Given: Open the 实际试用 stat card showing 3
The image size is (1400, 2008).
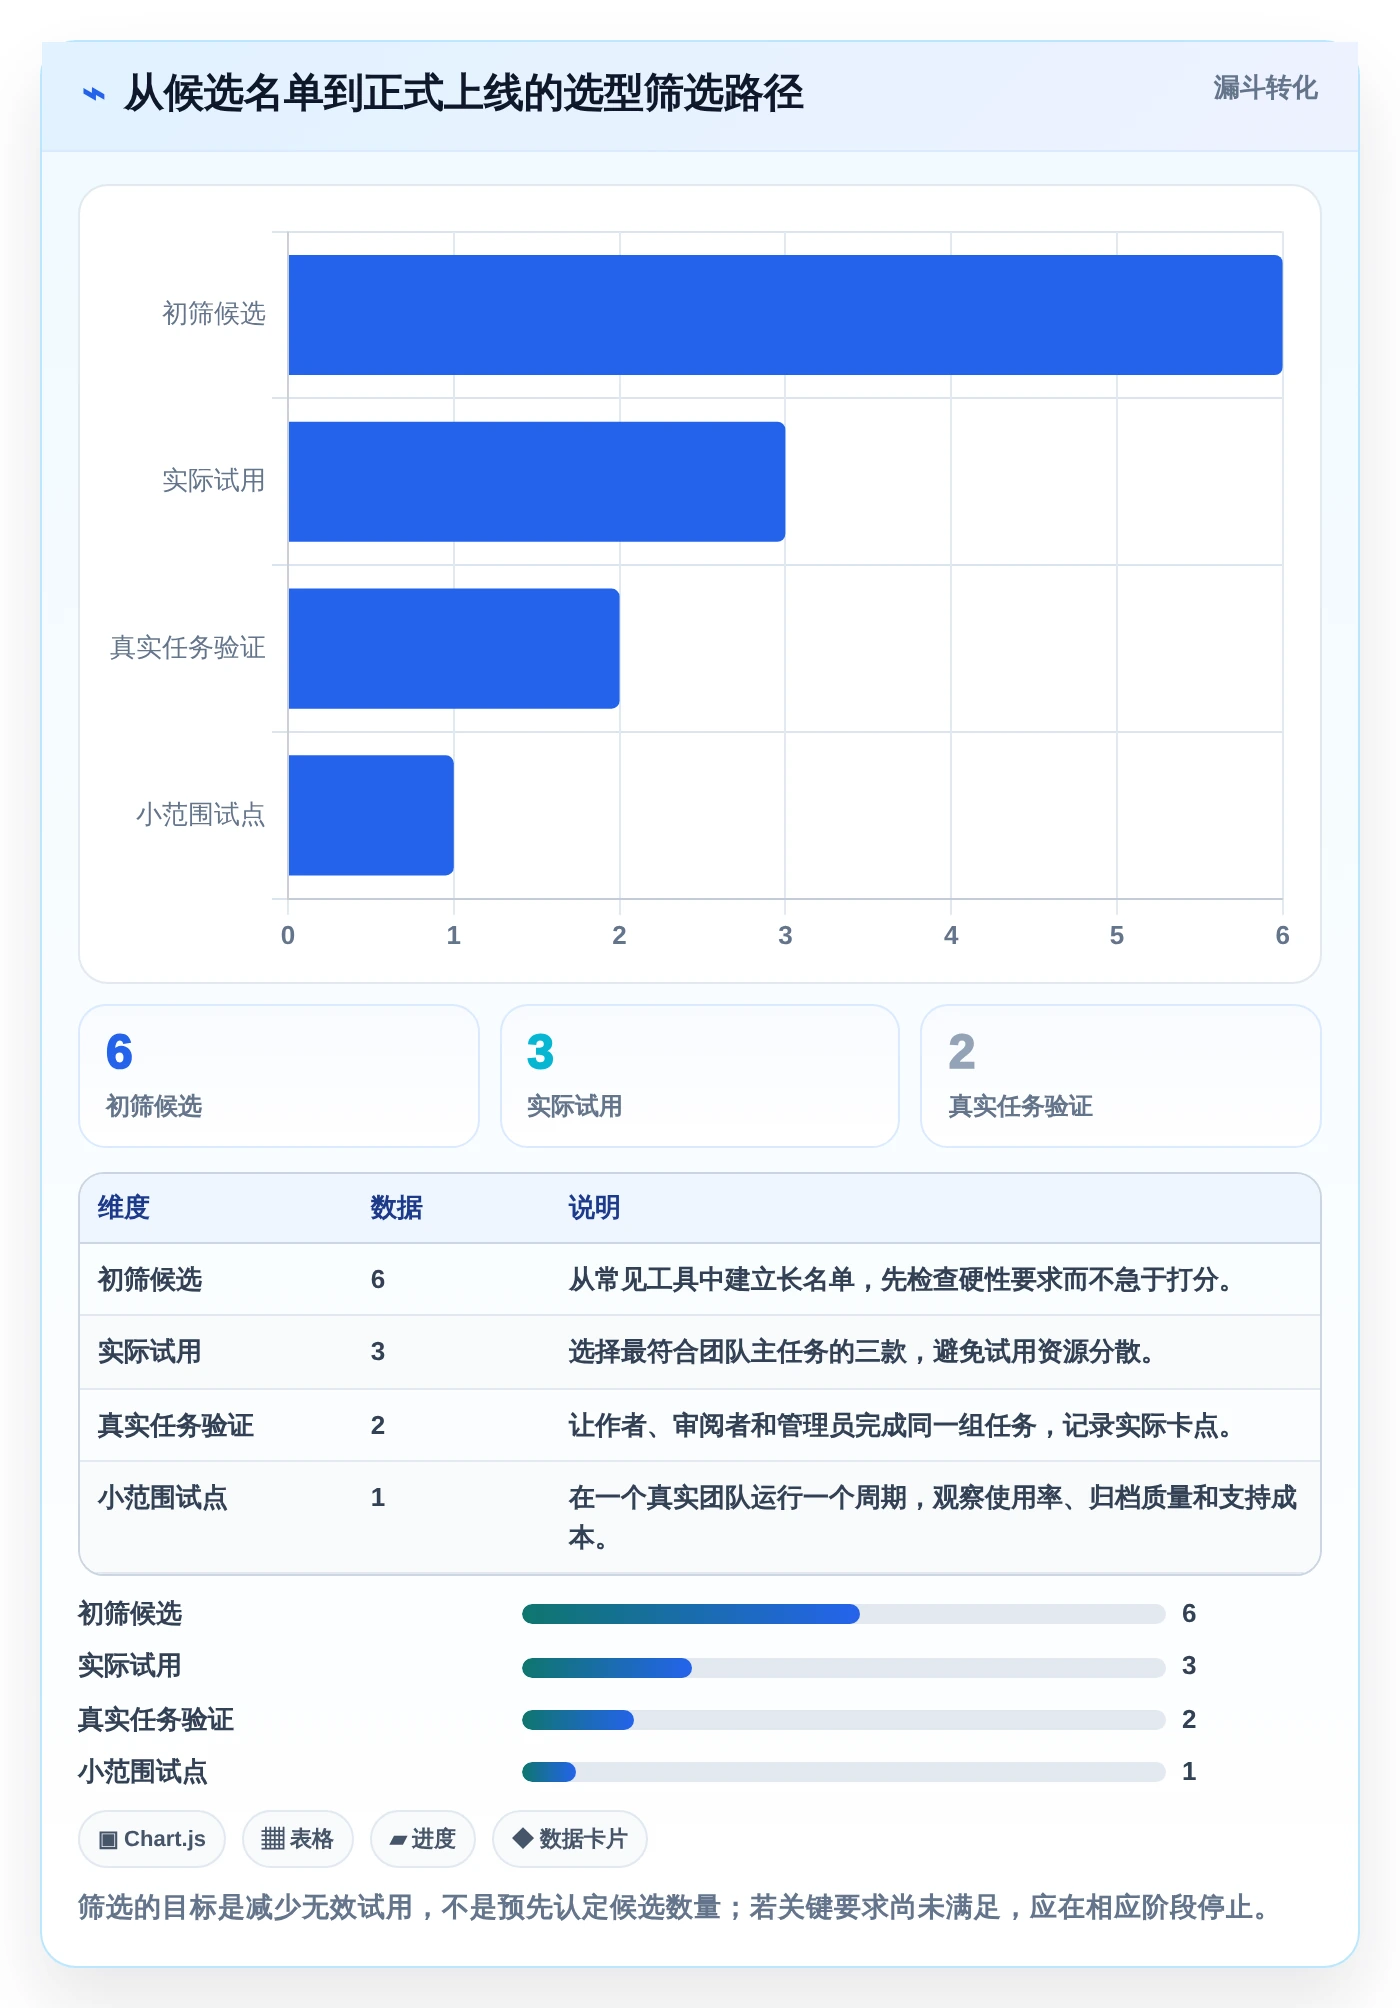Looking at the screenshot, I should point(700,1076).
